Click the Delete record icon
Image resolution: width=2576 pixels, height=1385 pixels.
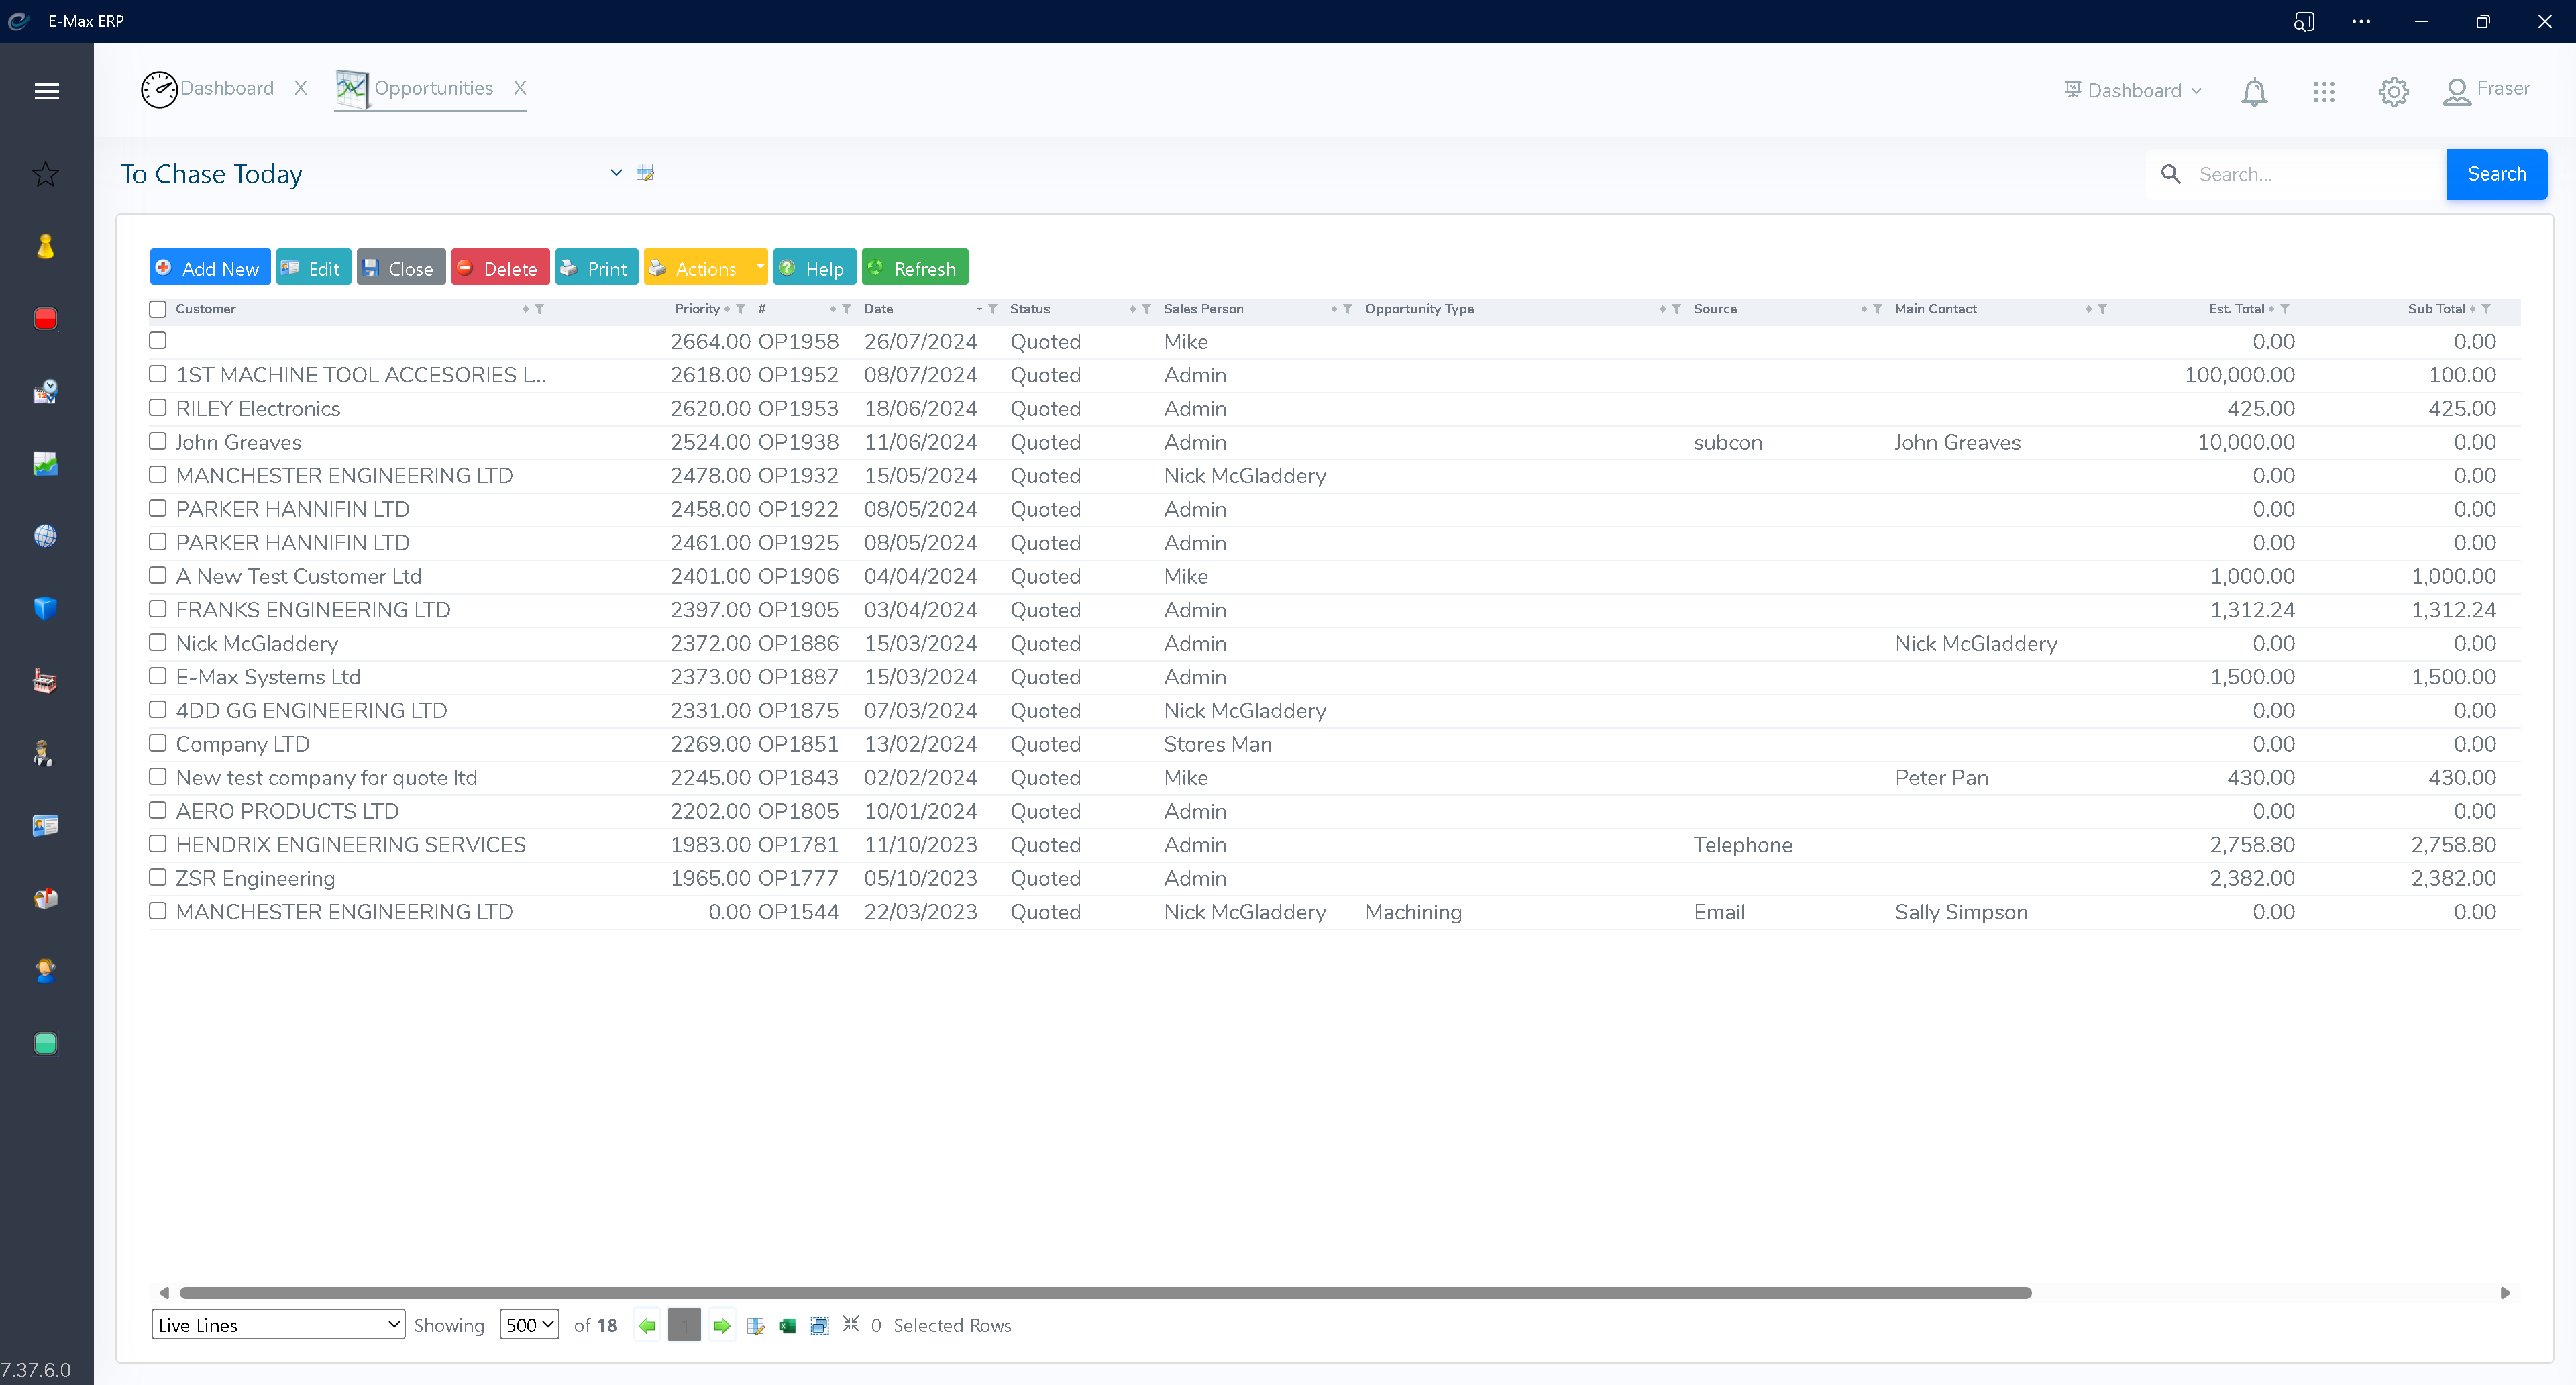pyautogui.click(x=498, y=266)
